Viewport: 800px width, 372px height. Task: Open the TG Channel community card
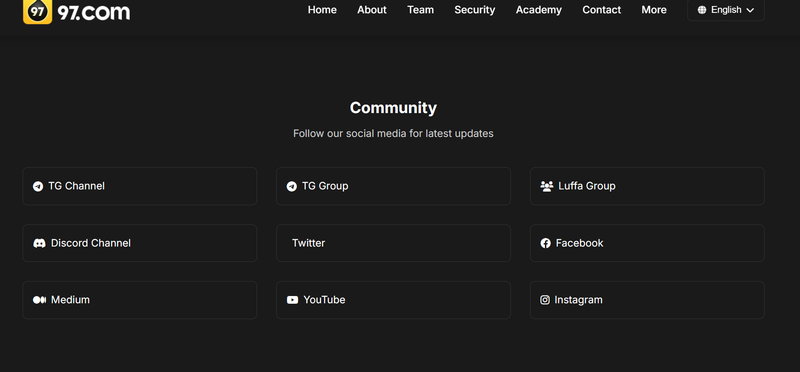tap(140, 186)
